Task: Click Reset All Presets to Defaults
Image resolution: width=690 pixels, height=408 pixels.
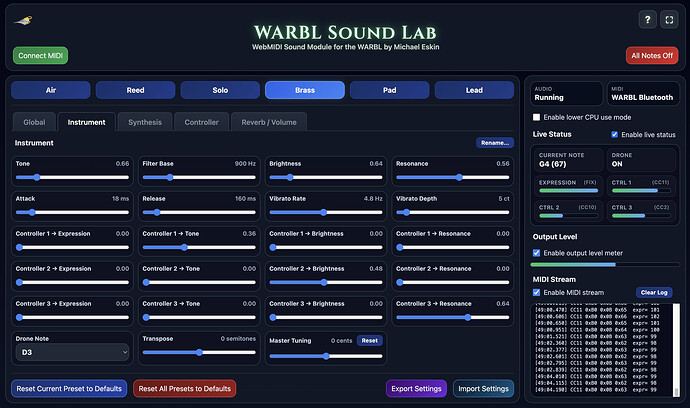Action: (184, 389)
